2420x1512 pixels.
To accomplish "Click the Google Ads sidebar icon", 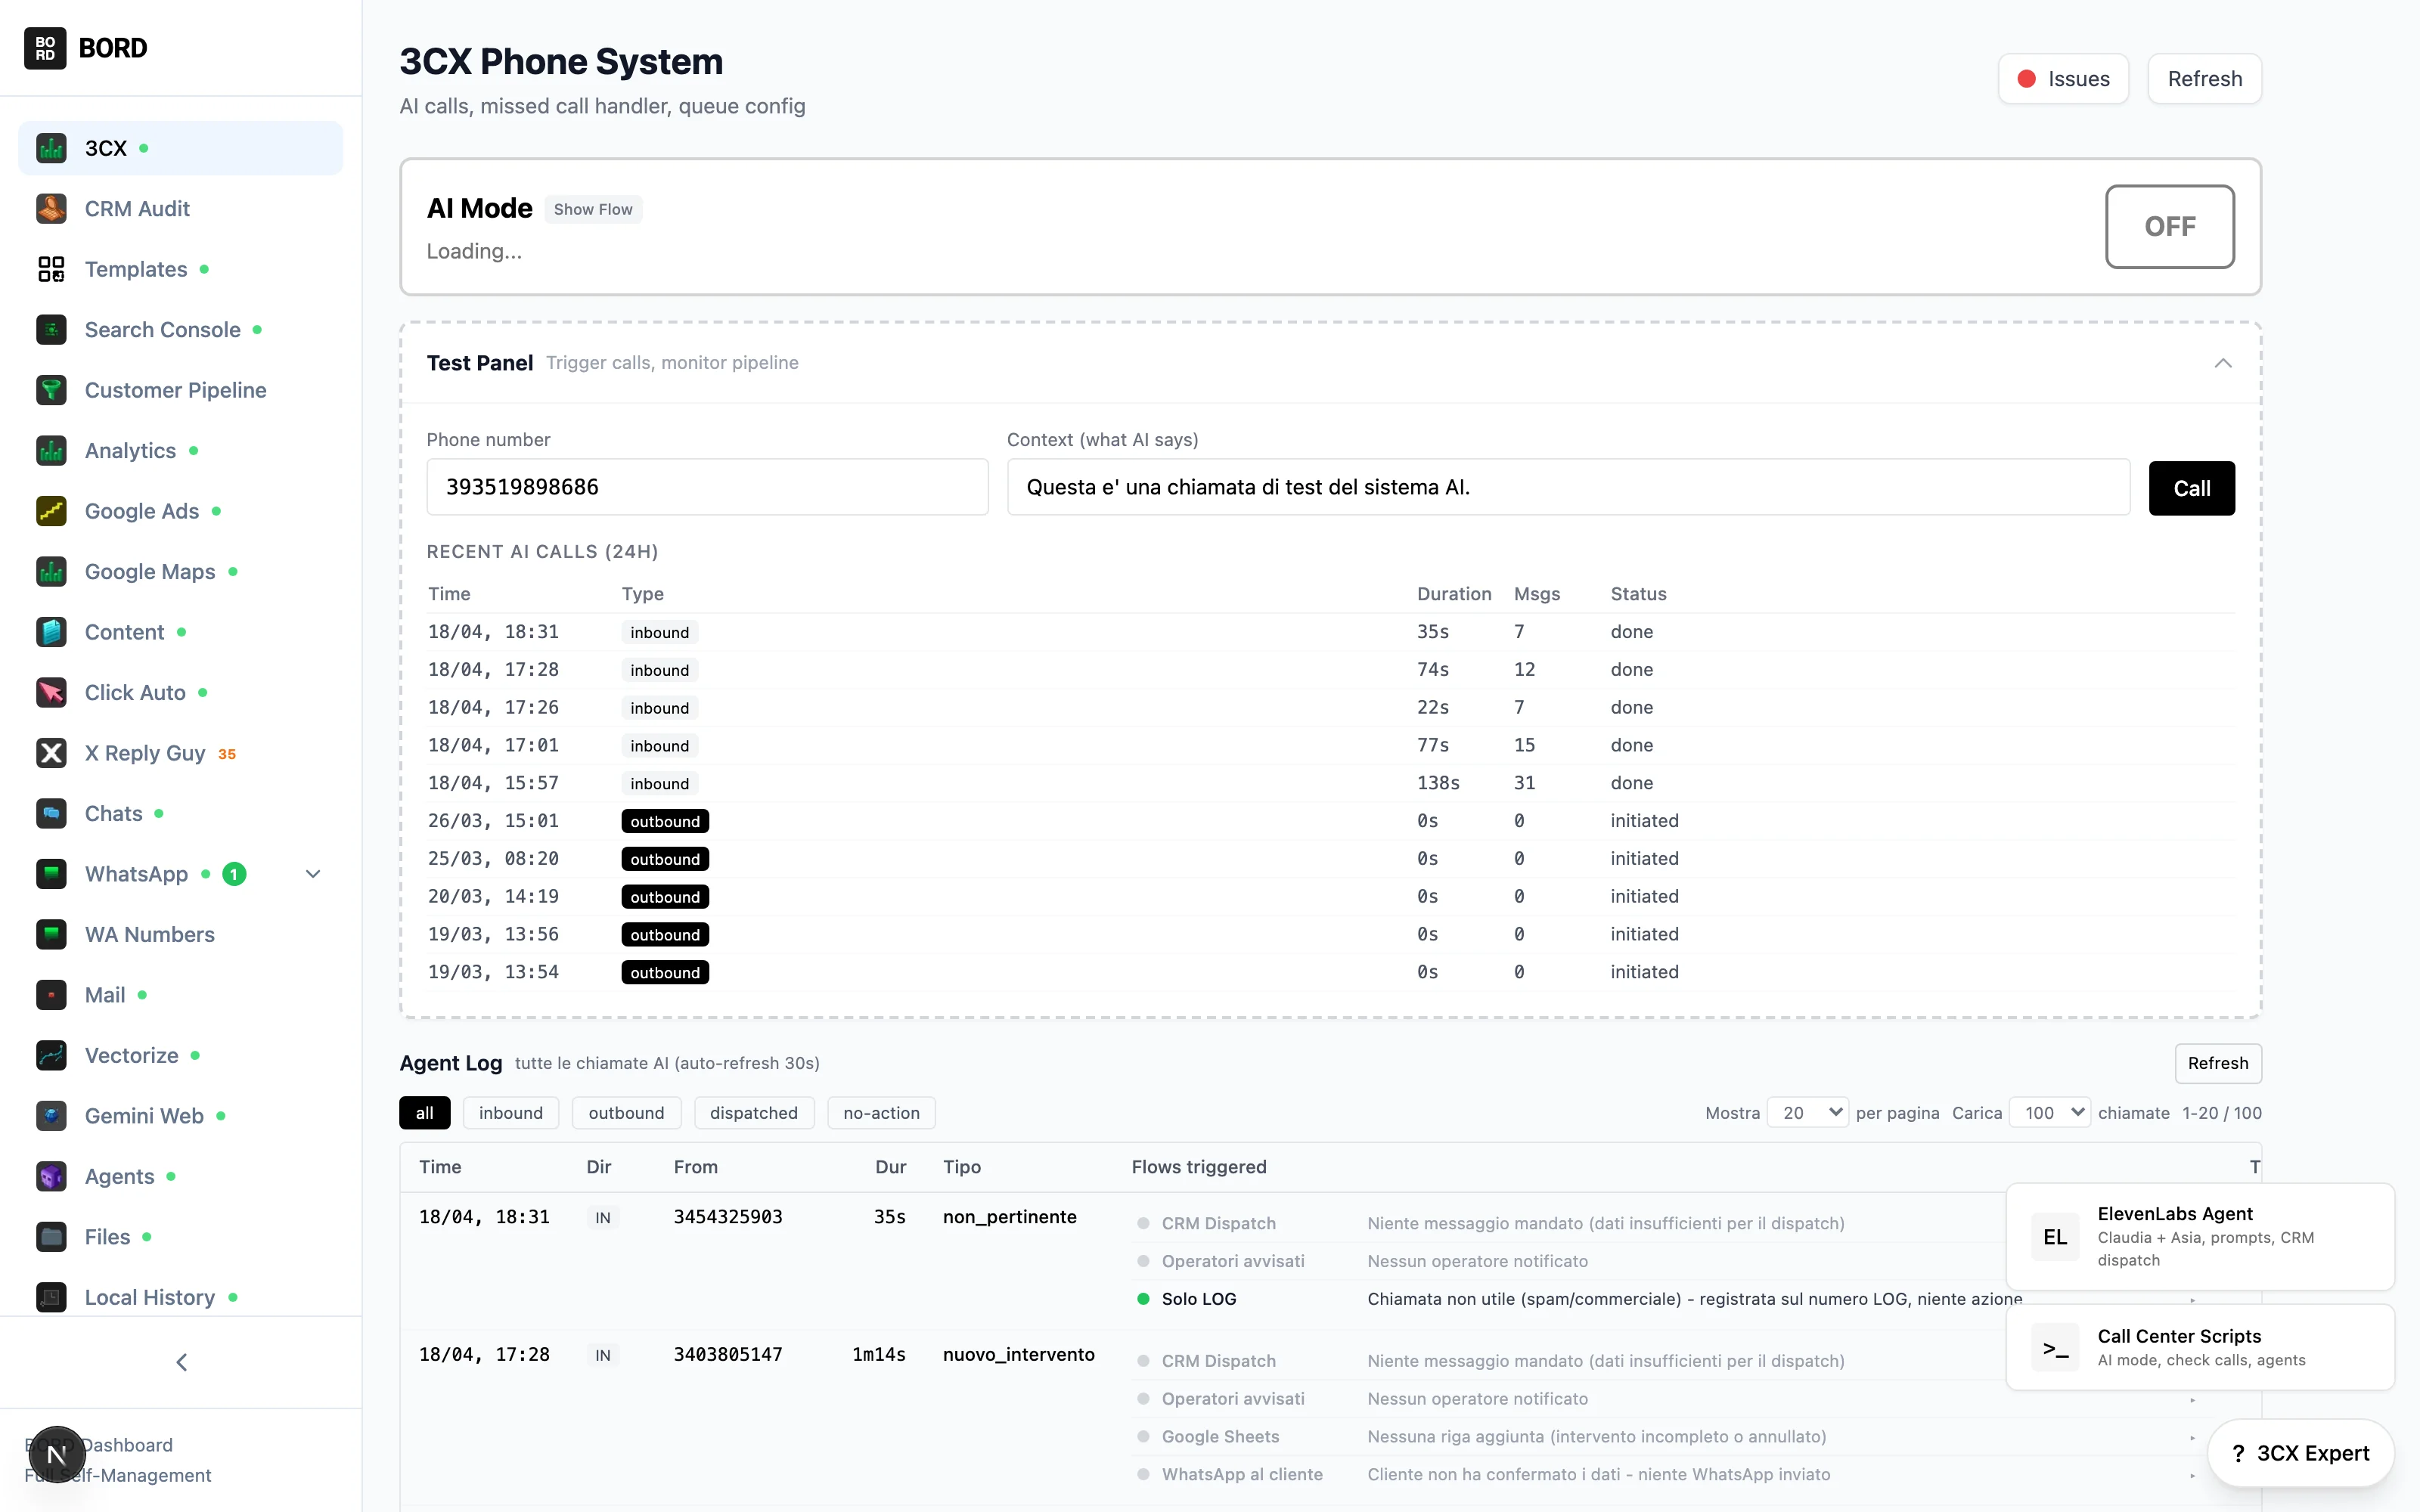I will tap(51, 511).
